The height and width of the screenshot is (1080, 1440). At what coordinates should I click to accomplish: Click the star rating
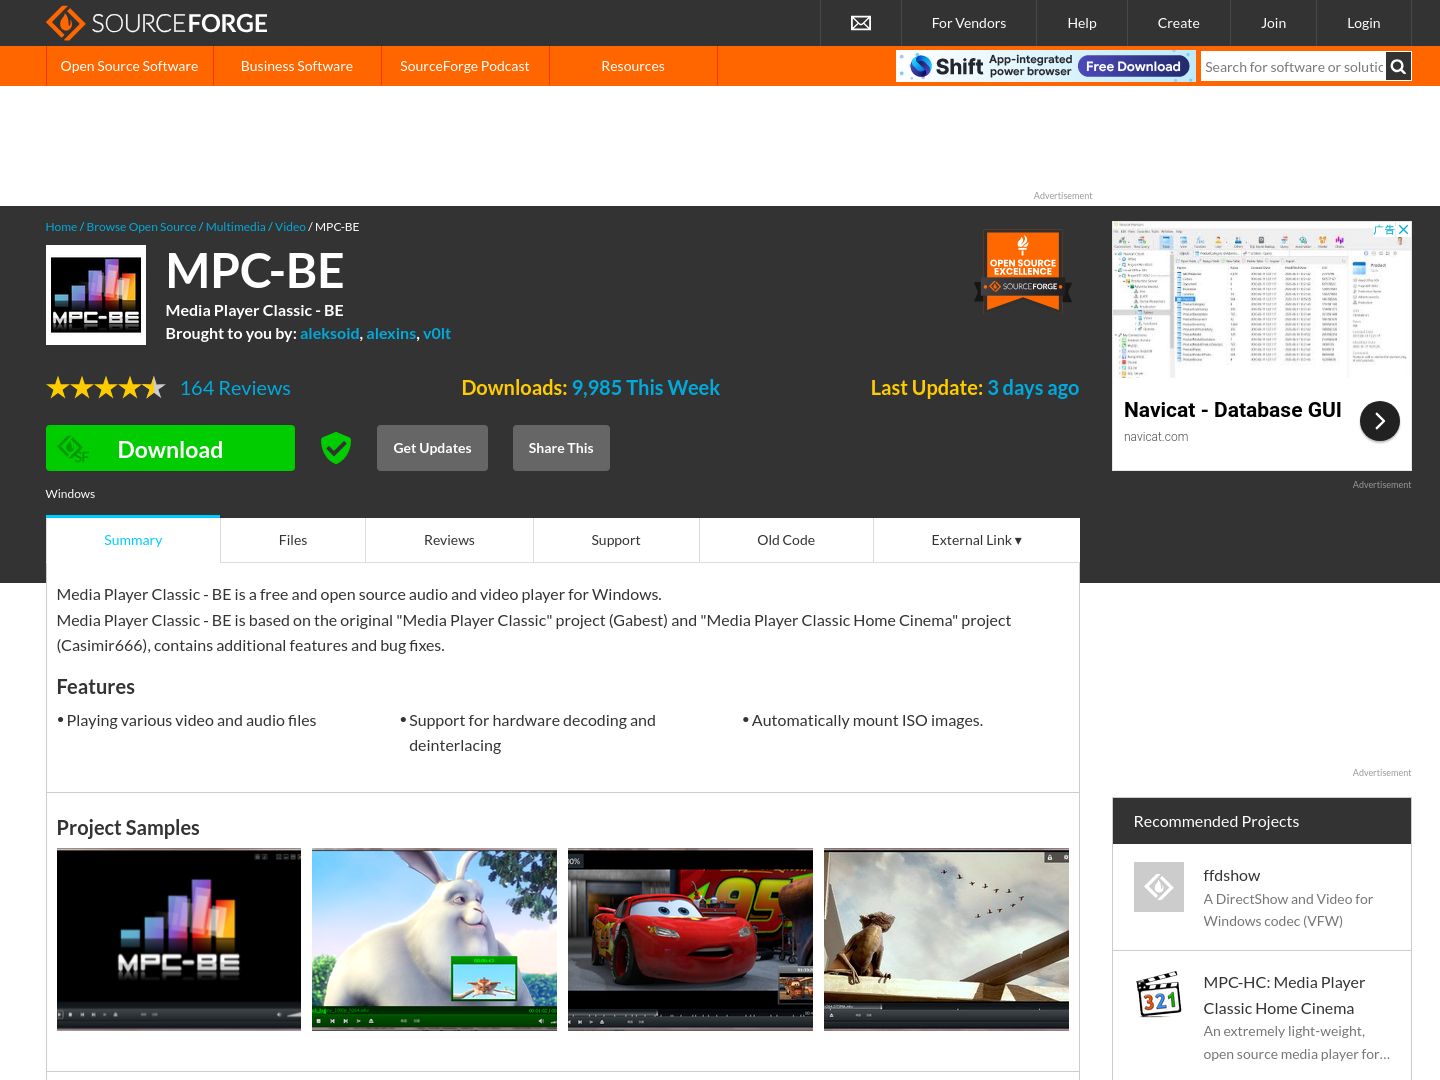click(106, 388)
